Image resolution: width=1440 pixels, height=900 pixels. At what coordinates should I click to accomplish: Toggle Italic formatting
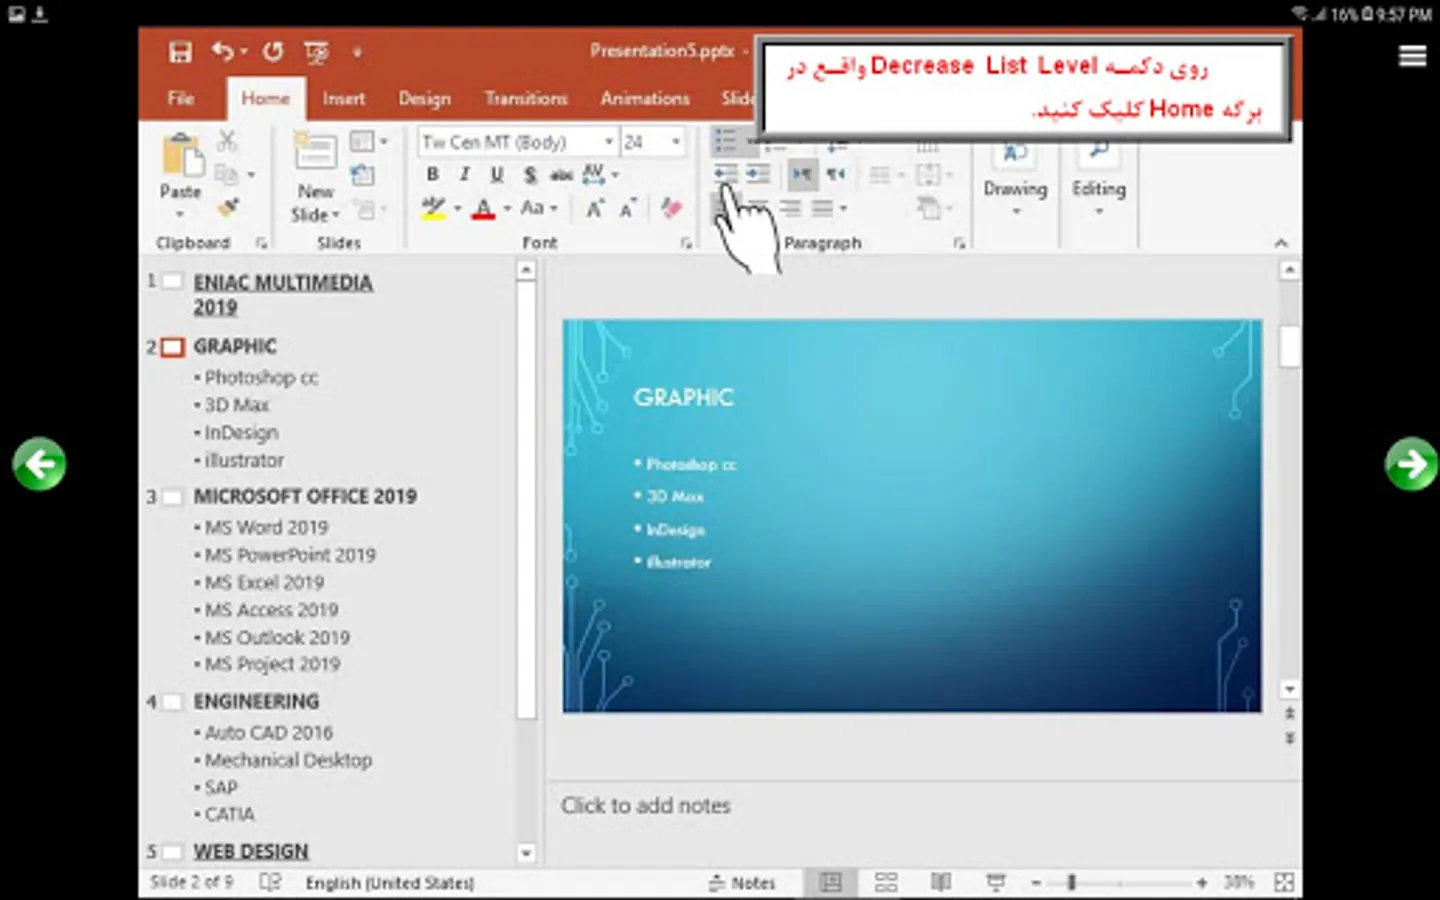tap(464, 174)
